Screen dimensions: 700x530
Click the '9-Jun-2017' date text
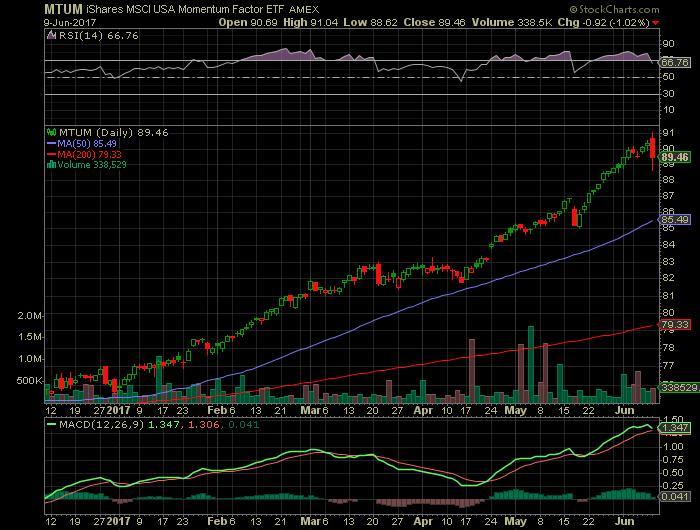click(70, 22)
